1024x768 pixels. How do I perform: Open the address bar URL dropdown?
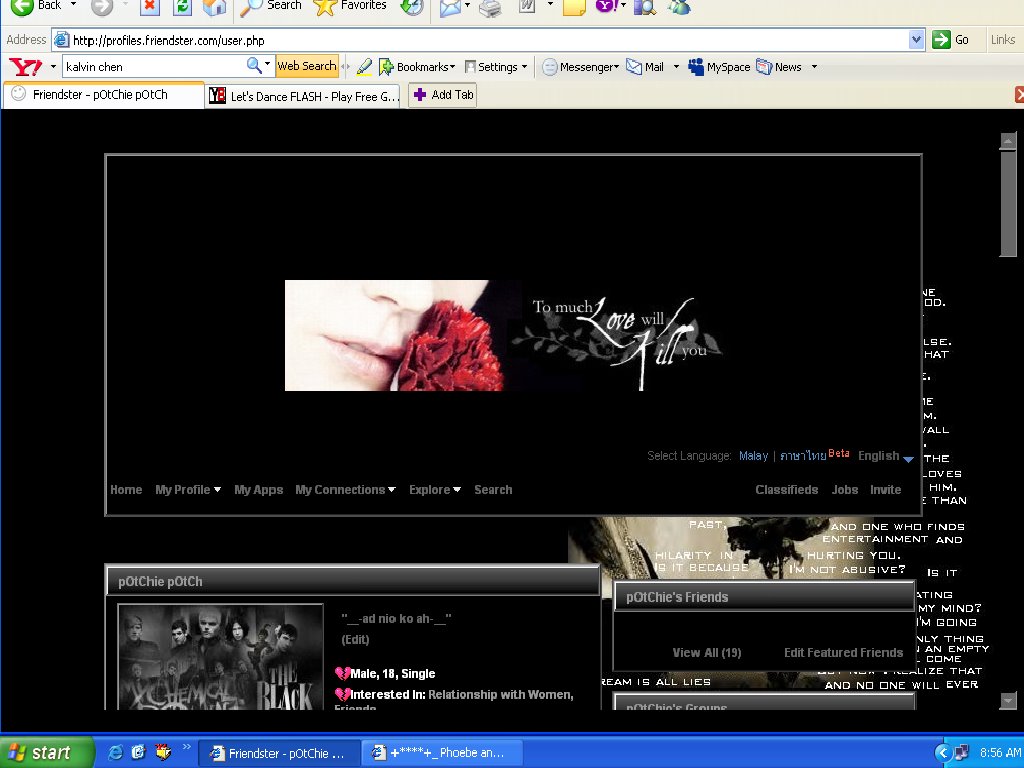pos(916,40)
